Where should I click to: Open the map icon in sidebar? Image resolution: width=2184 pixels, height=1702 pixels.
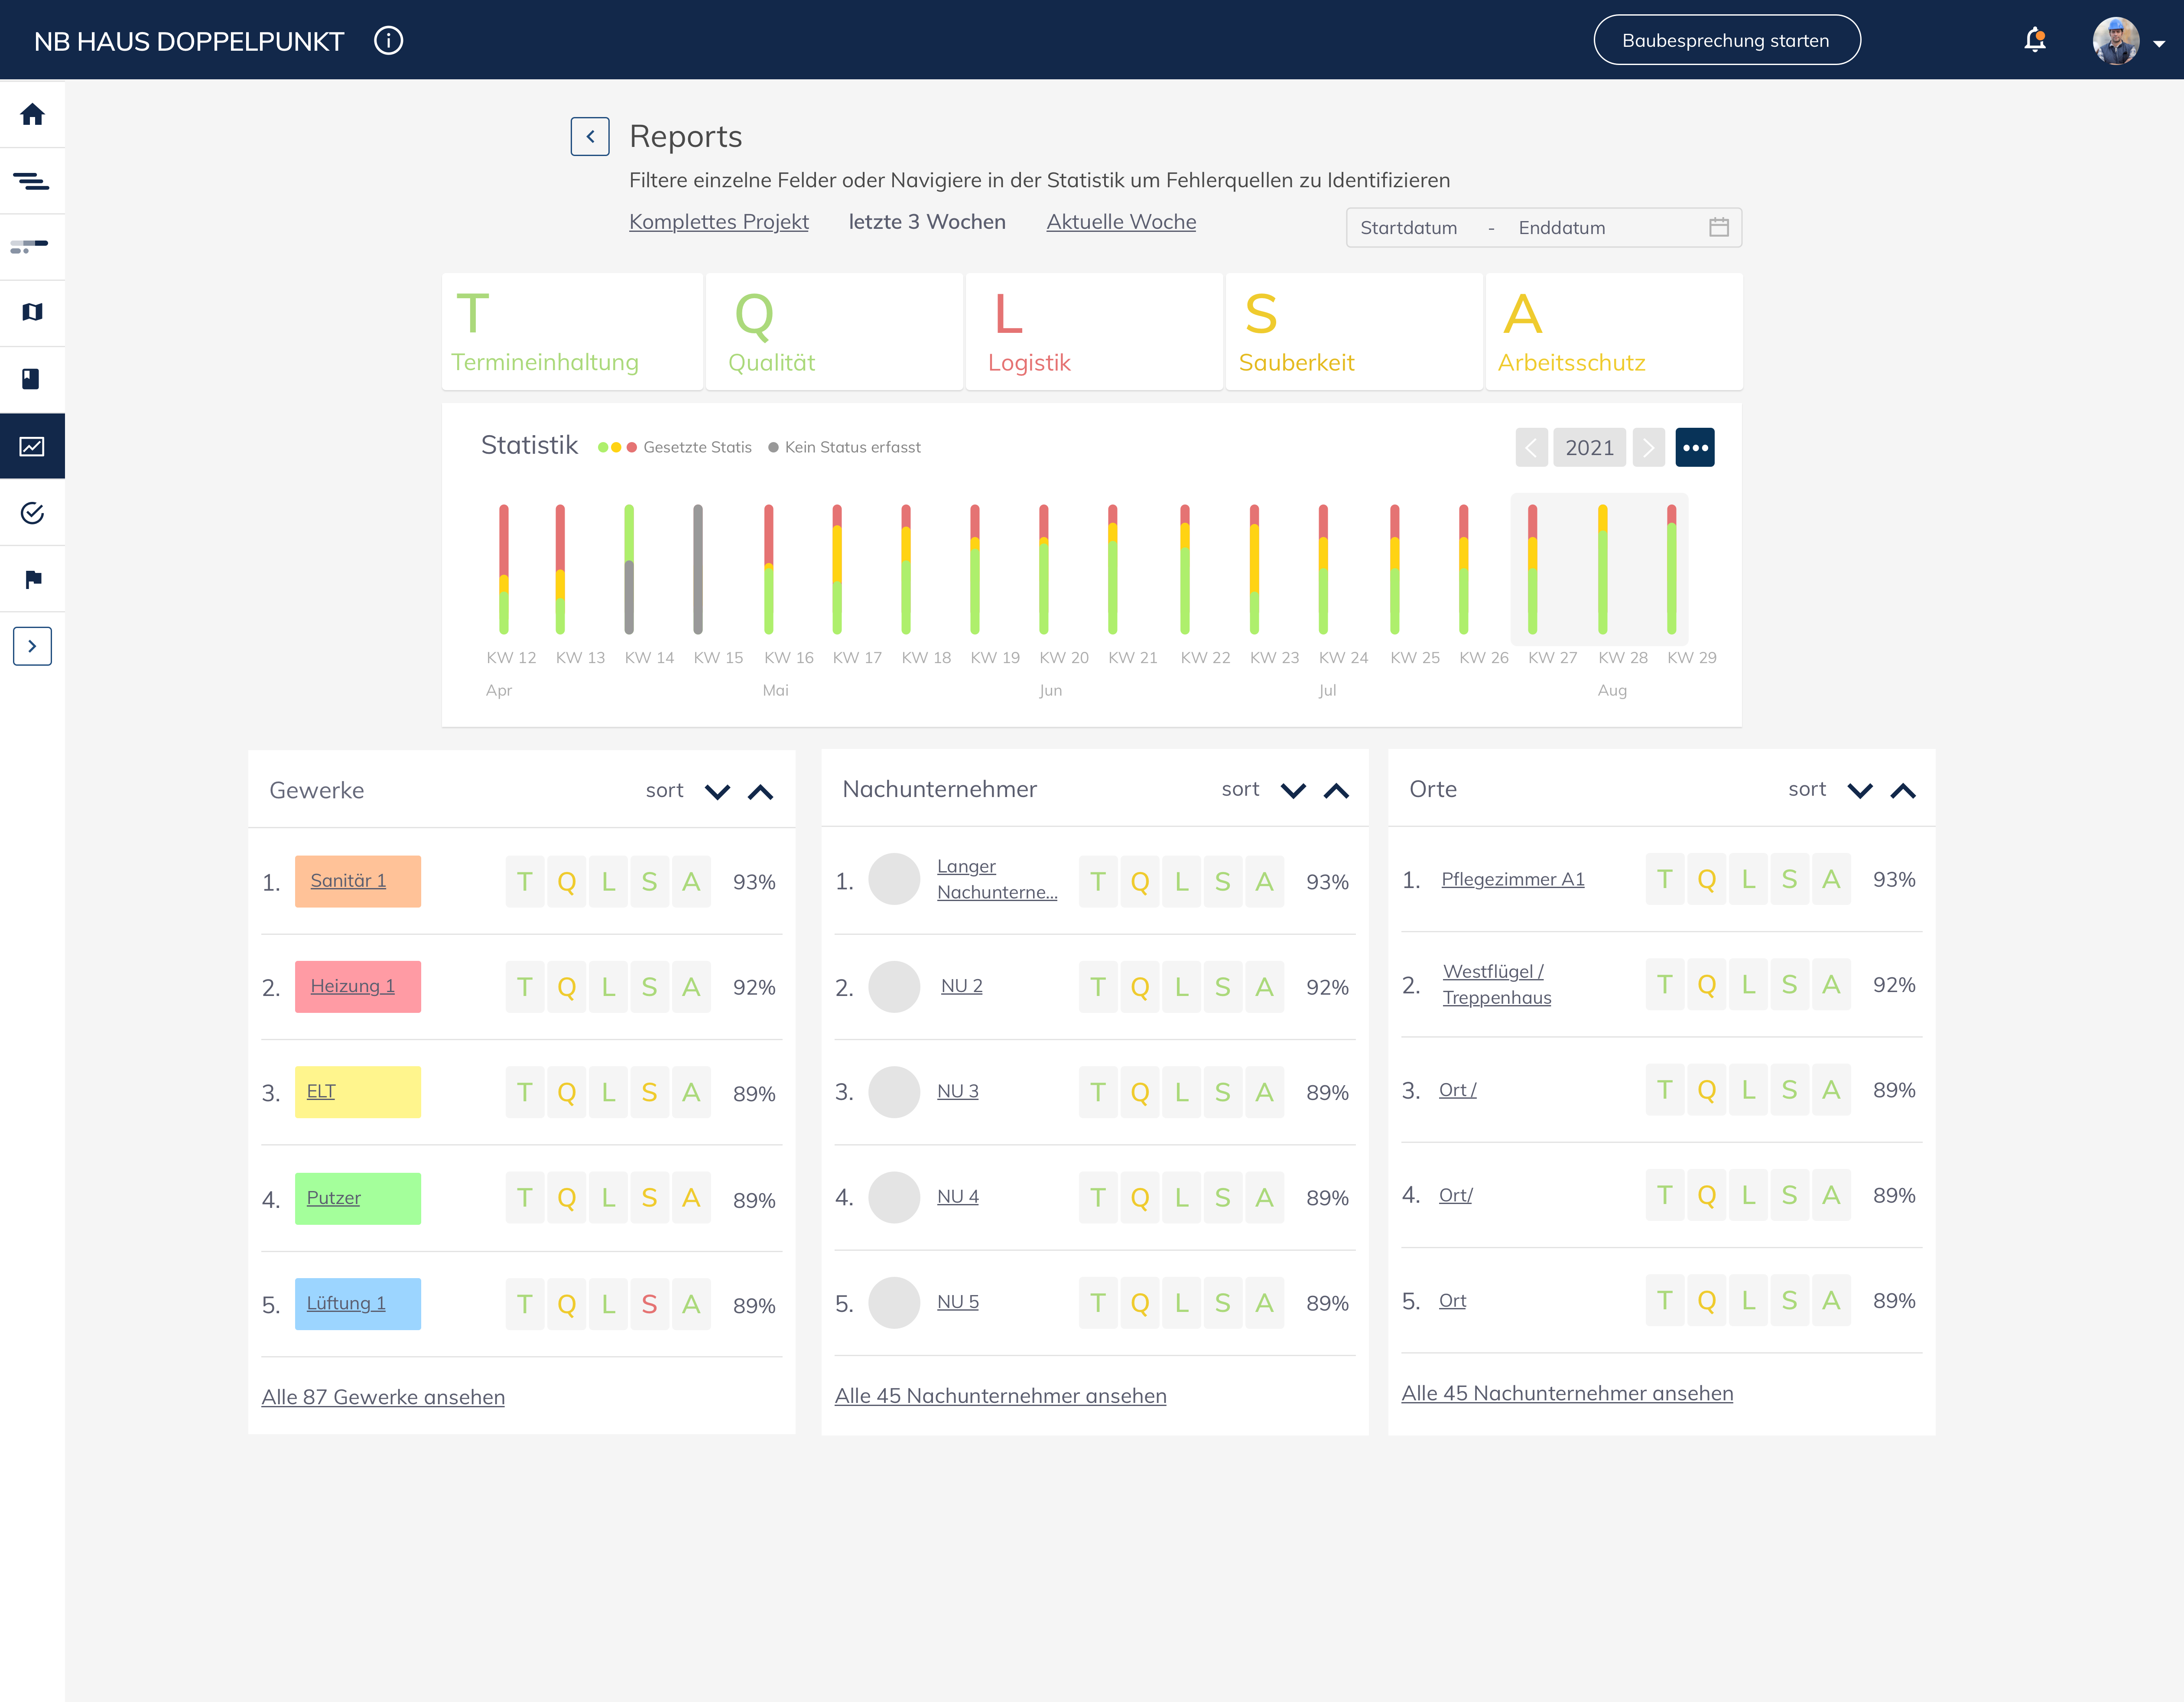pos(32,312)
